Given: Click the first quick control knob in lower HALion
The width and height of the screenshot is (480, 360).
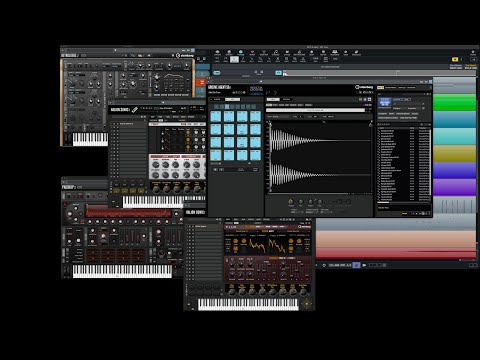Looking at the screenshot, I should [232, 291].
